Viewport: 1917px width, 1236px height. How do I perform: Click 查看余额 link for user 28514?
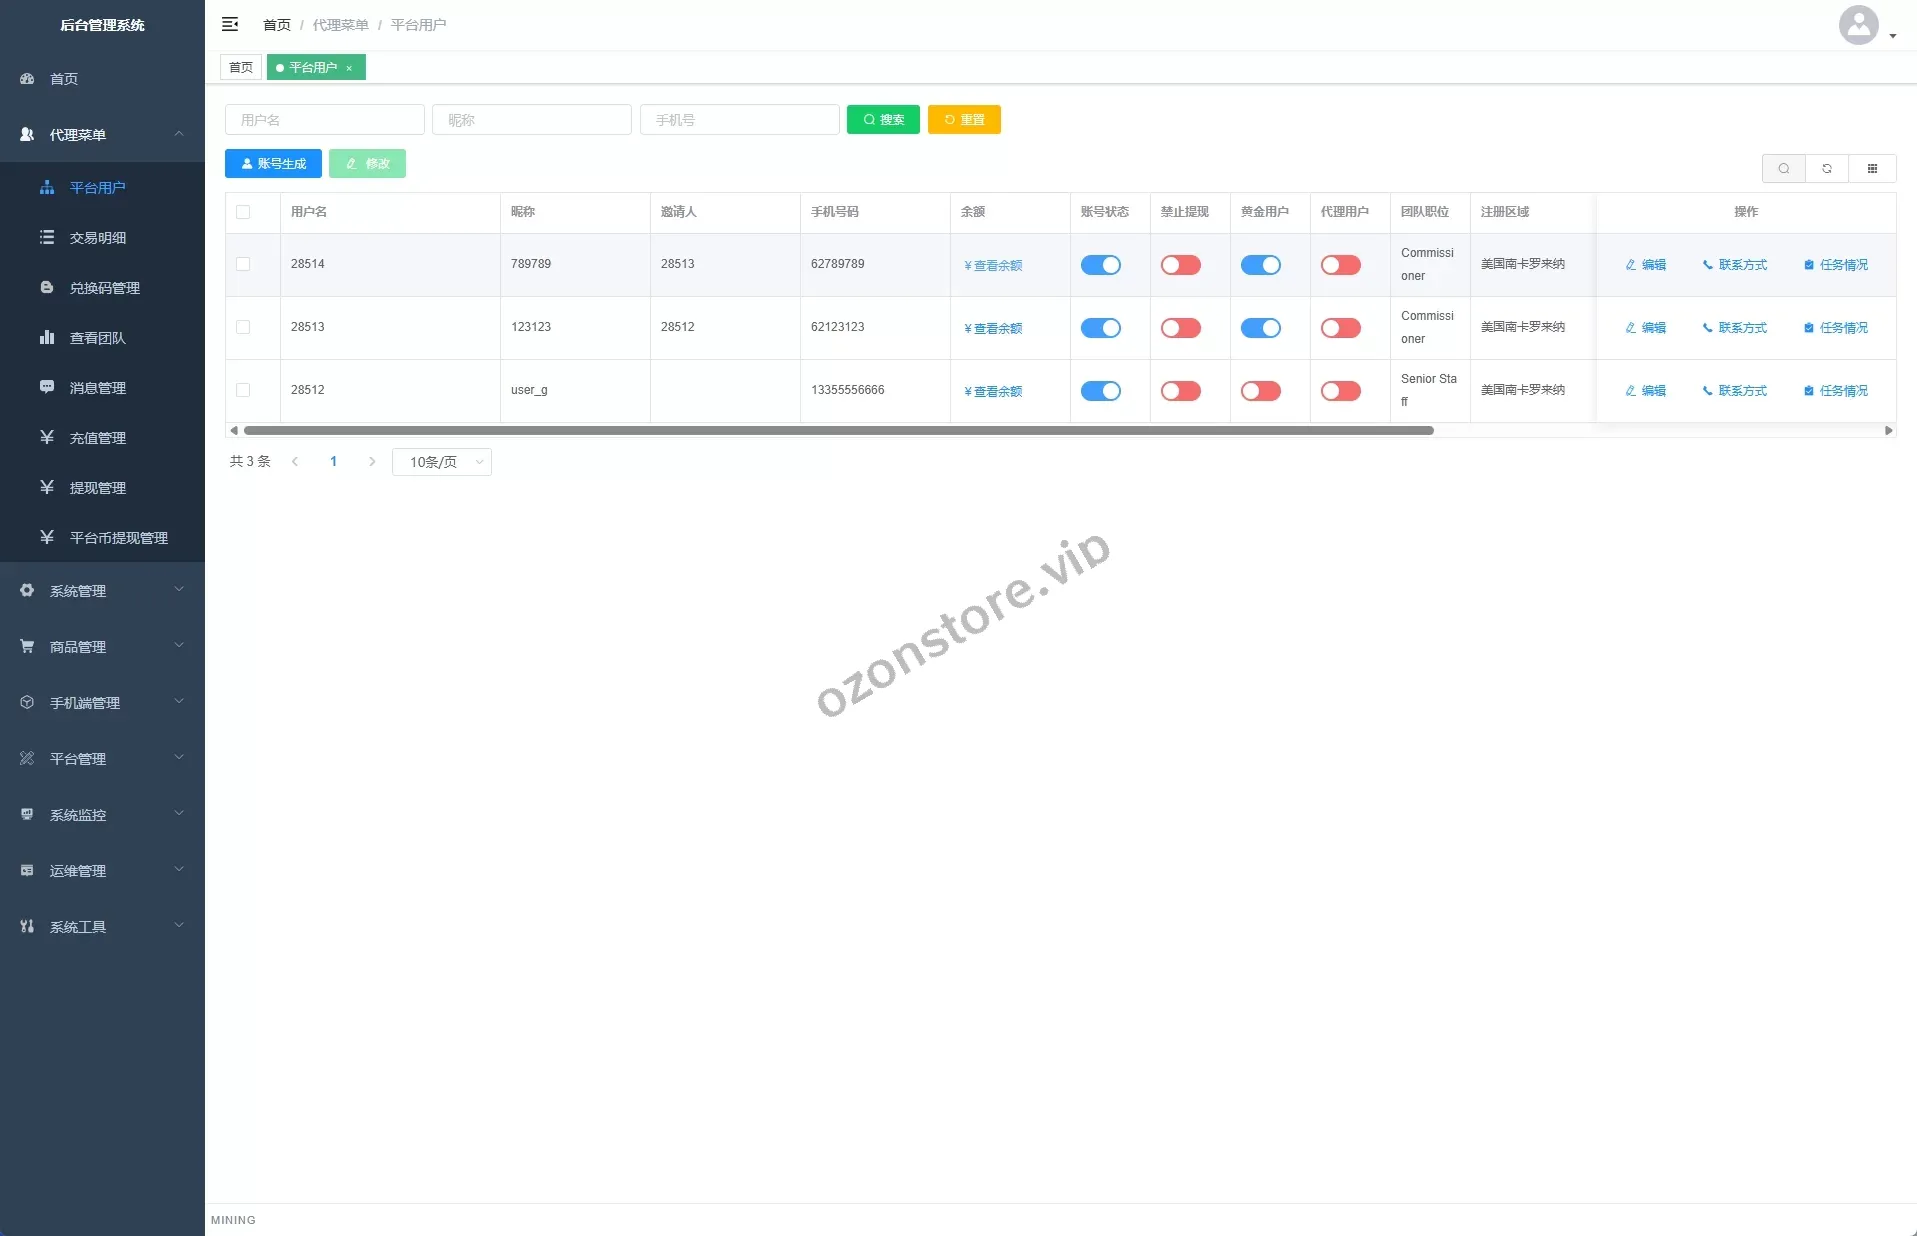point(993,266)
